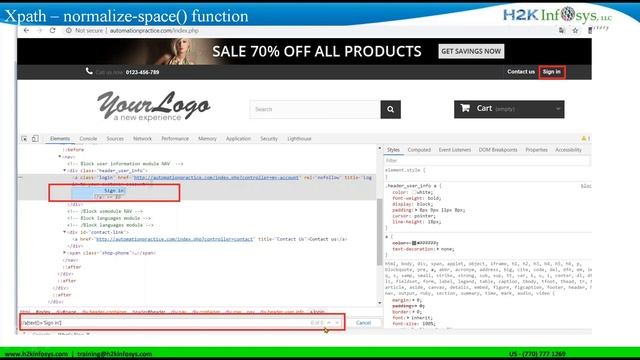The height and width of the screenshot is (360, 640).
Task: Open the Security tab
Action: click(x=269, y=139)
